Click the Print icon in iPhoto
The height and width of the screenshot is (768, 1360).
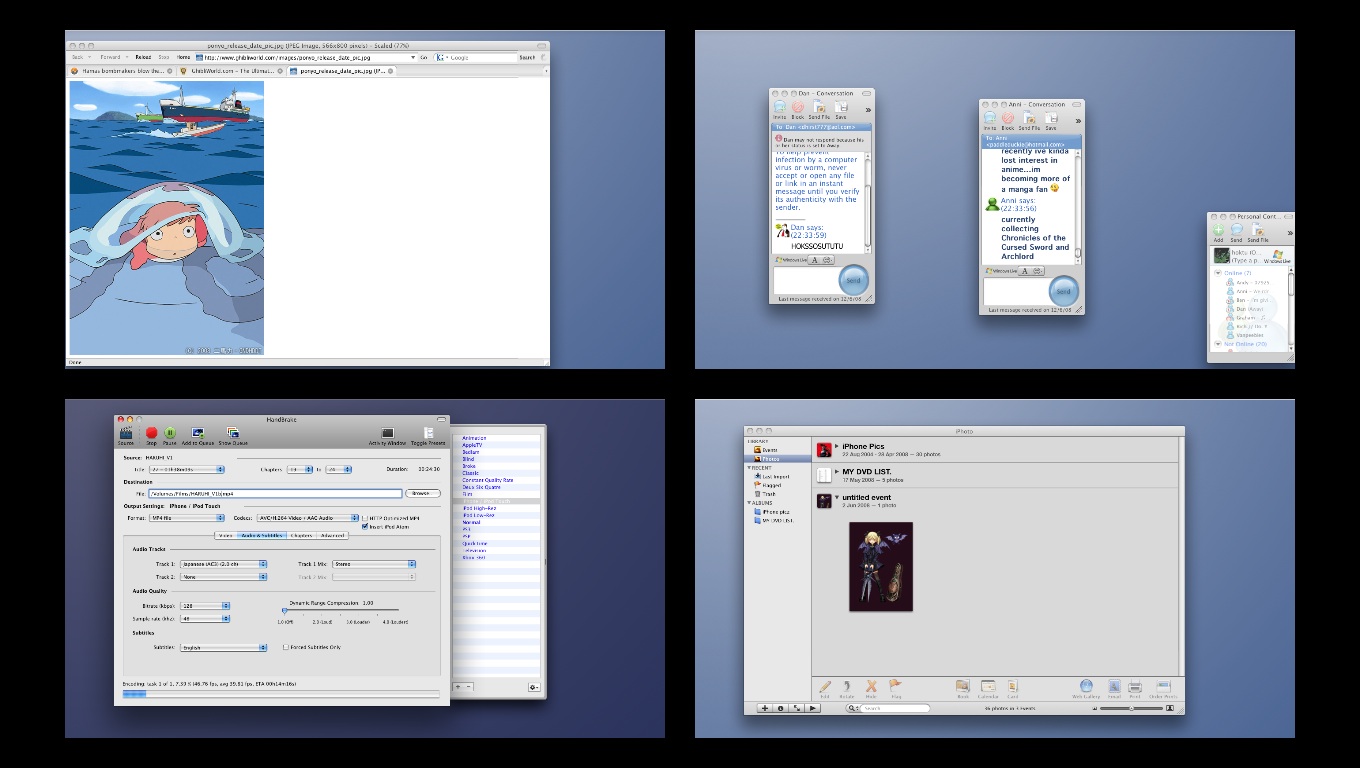point(1135,688)
